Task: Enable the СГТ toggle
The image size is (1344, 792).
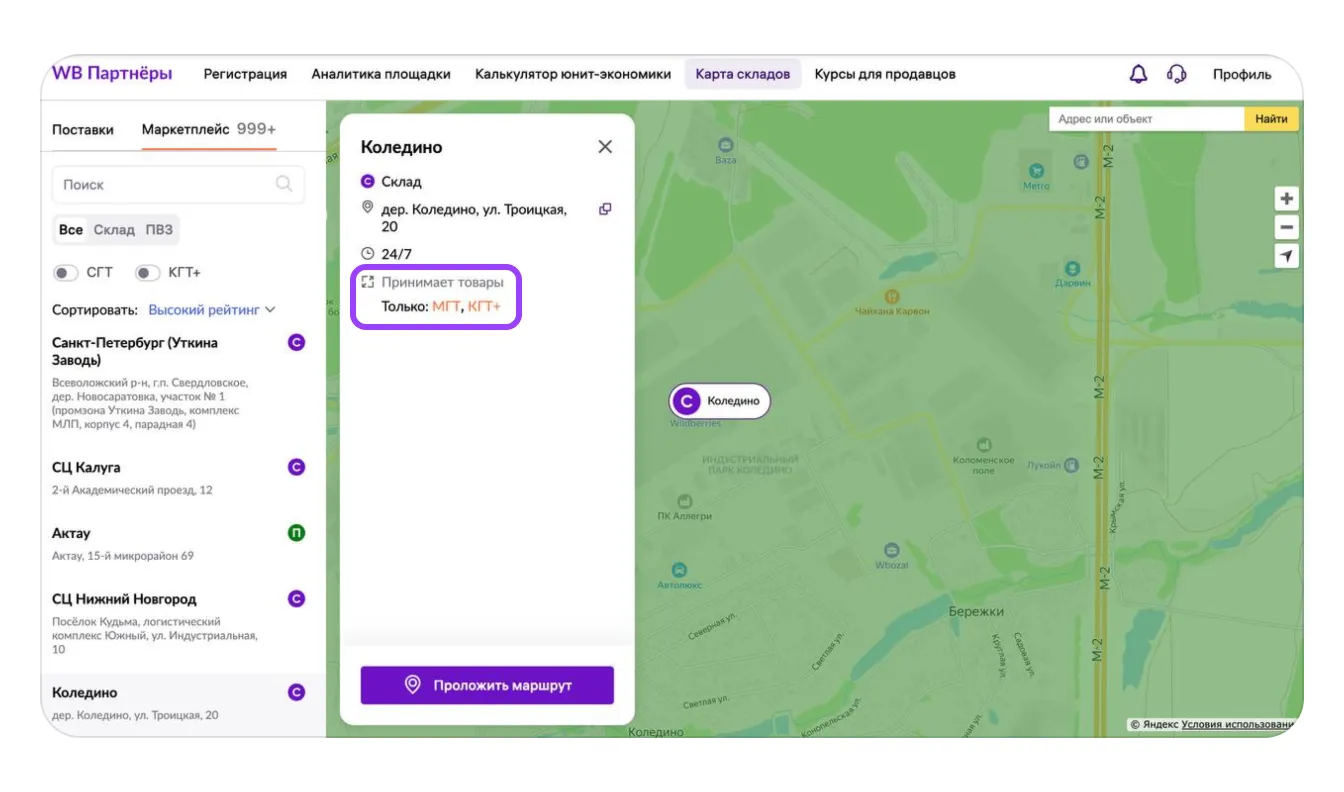Action: click(x=66, y=273)
